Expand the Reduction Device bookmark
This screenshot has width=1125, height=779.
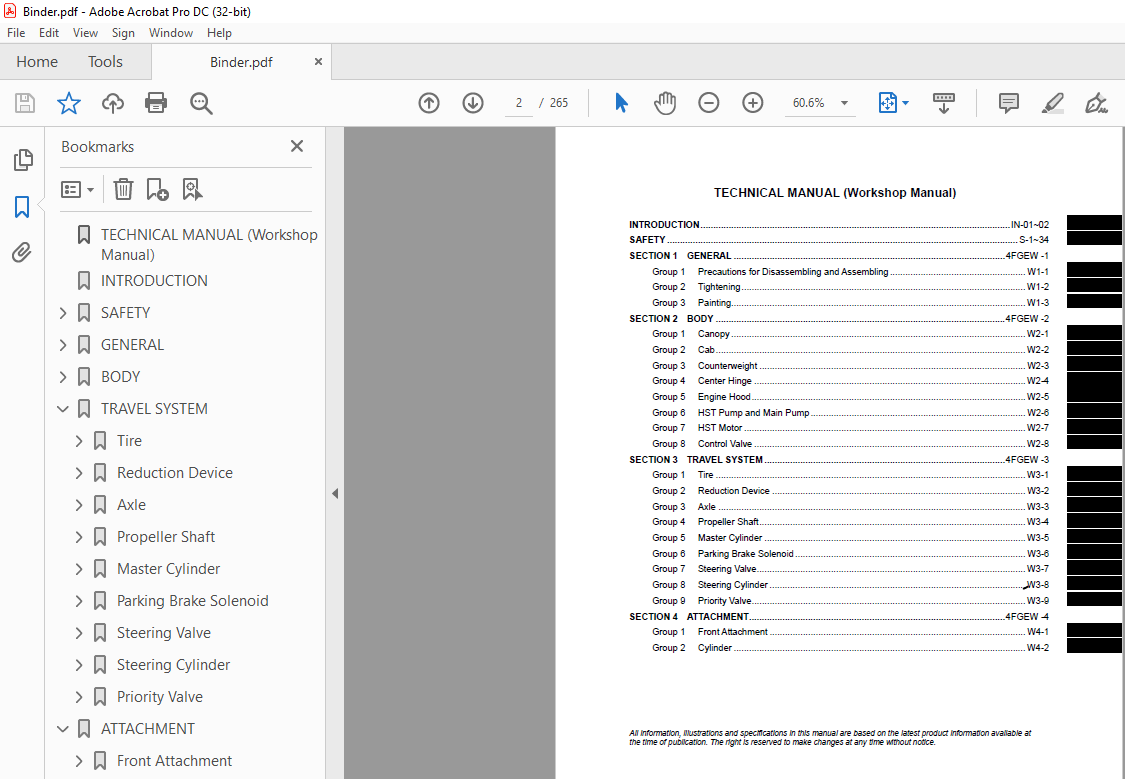pyautogui.click(x=79, y=473)
